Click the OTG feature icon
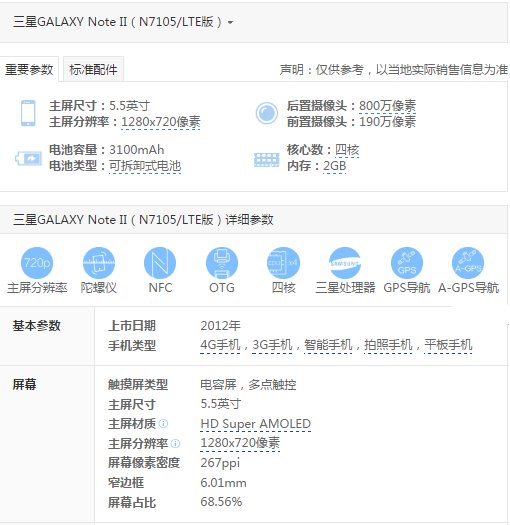The image size is (510, 525). tap(222, 263)
